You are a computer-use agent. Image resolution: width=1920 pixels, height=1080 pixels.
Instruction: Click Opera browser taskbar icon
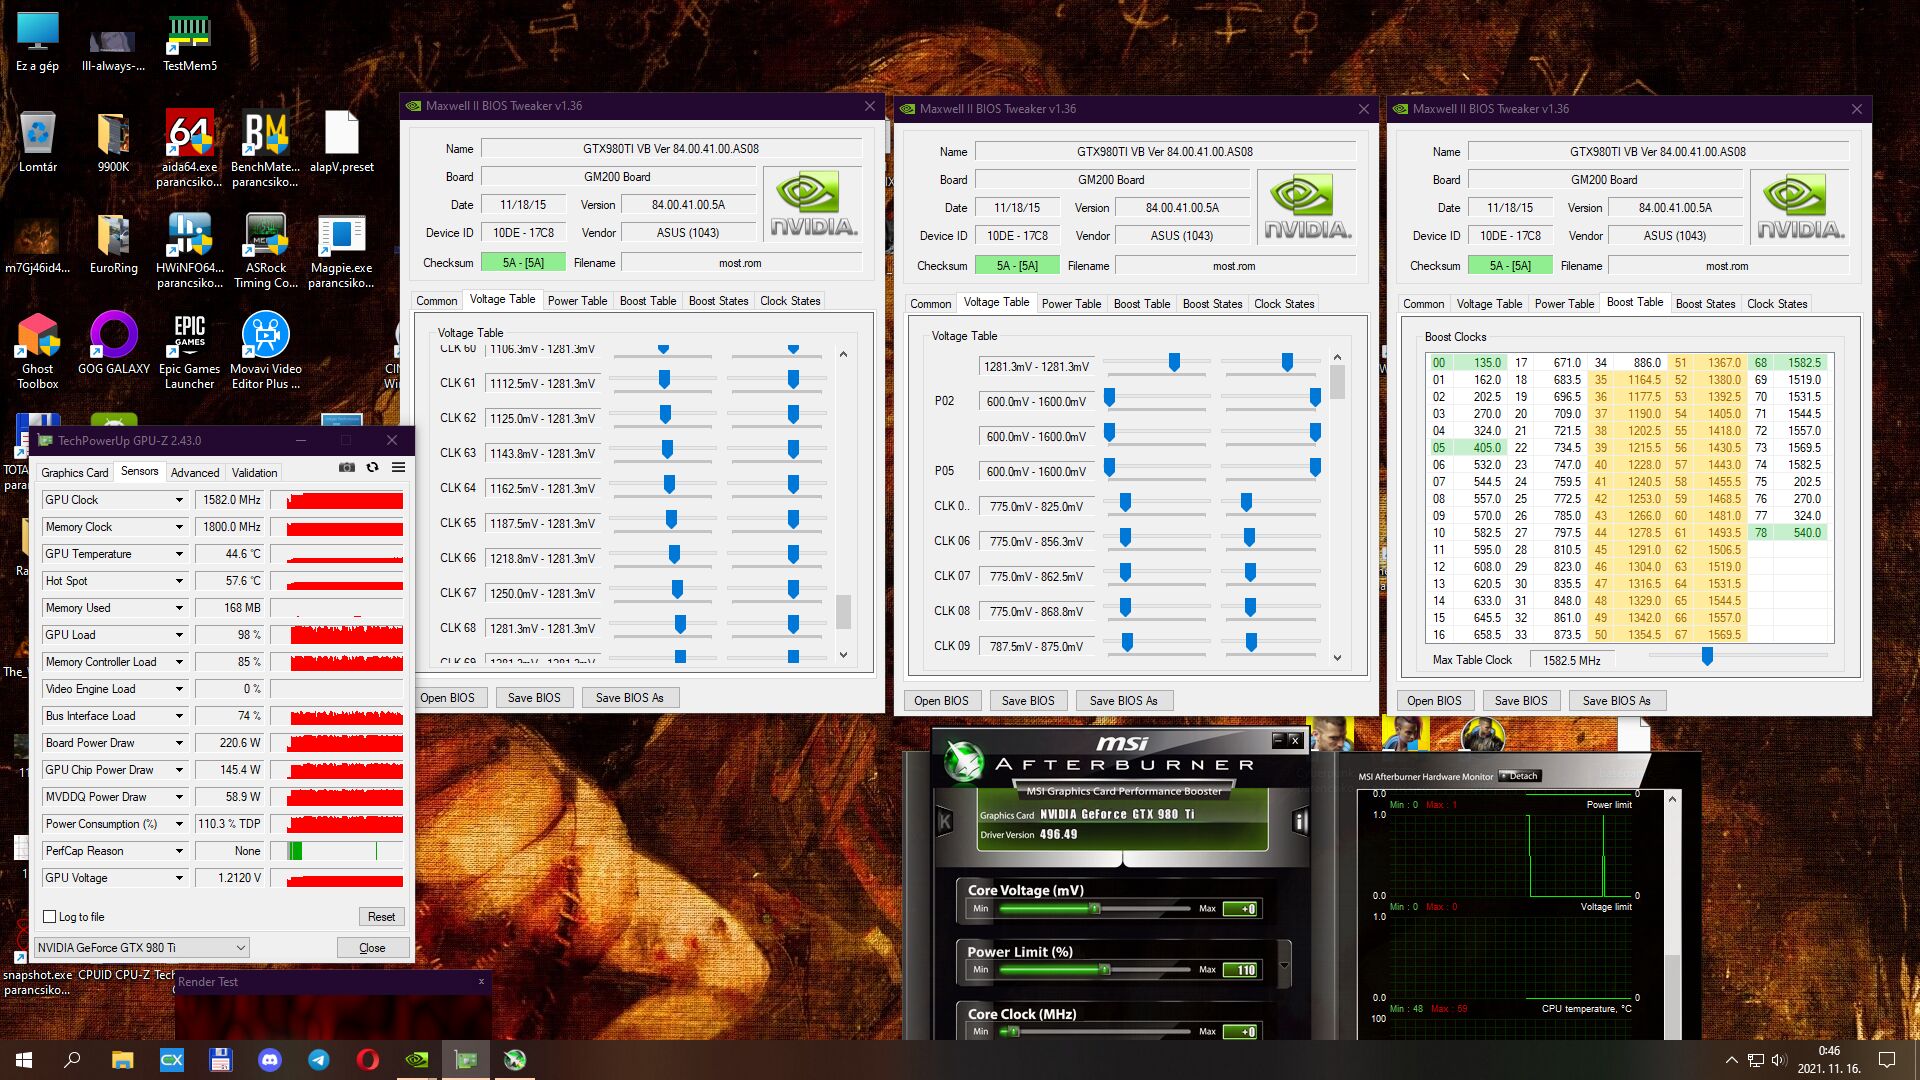[x=368, y=1060]
